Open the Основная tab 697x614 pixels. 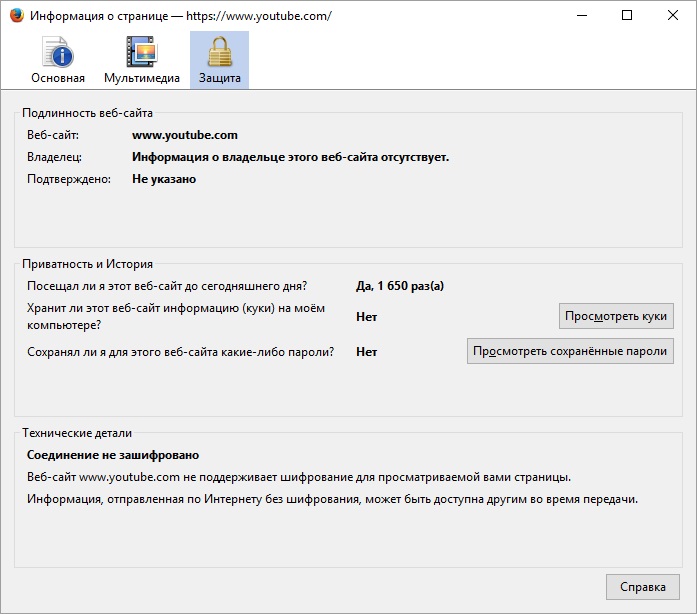[58, 60]
